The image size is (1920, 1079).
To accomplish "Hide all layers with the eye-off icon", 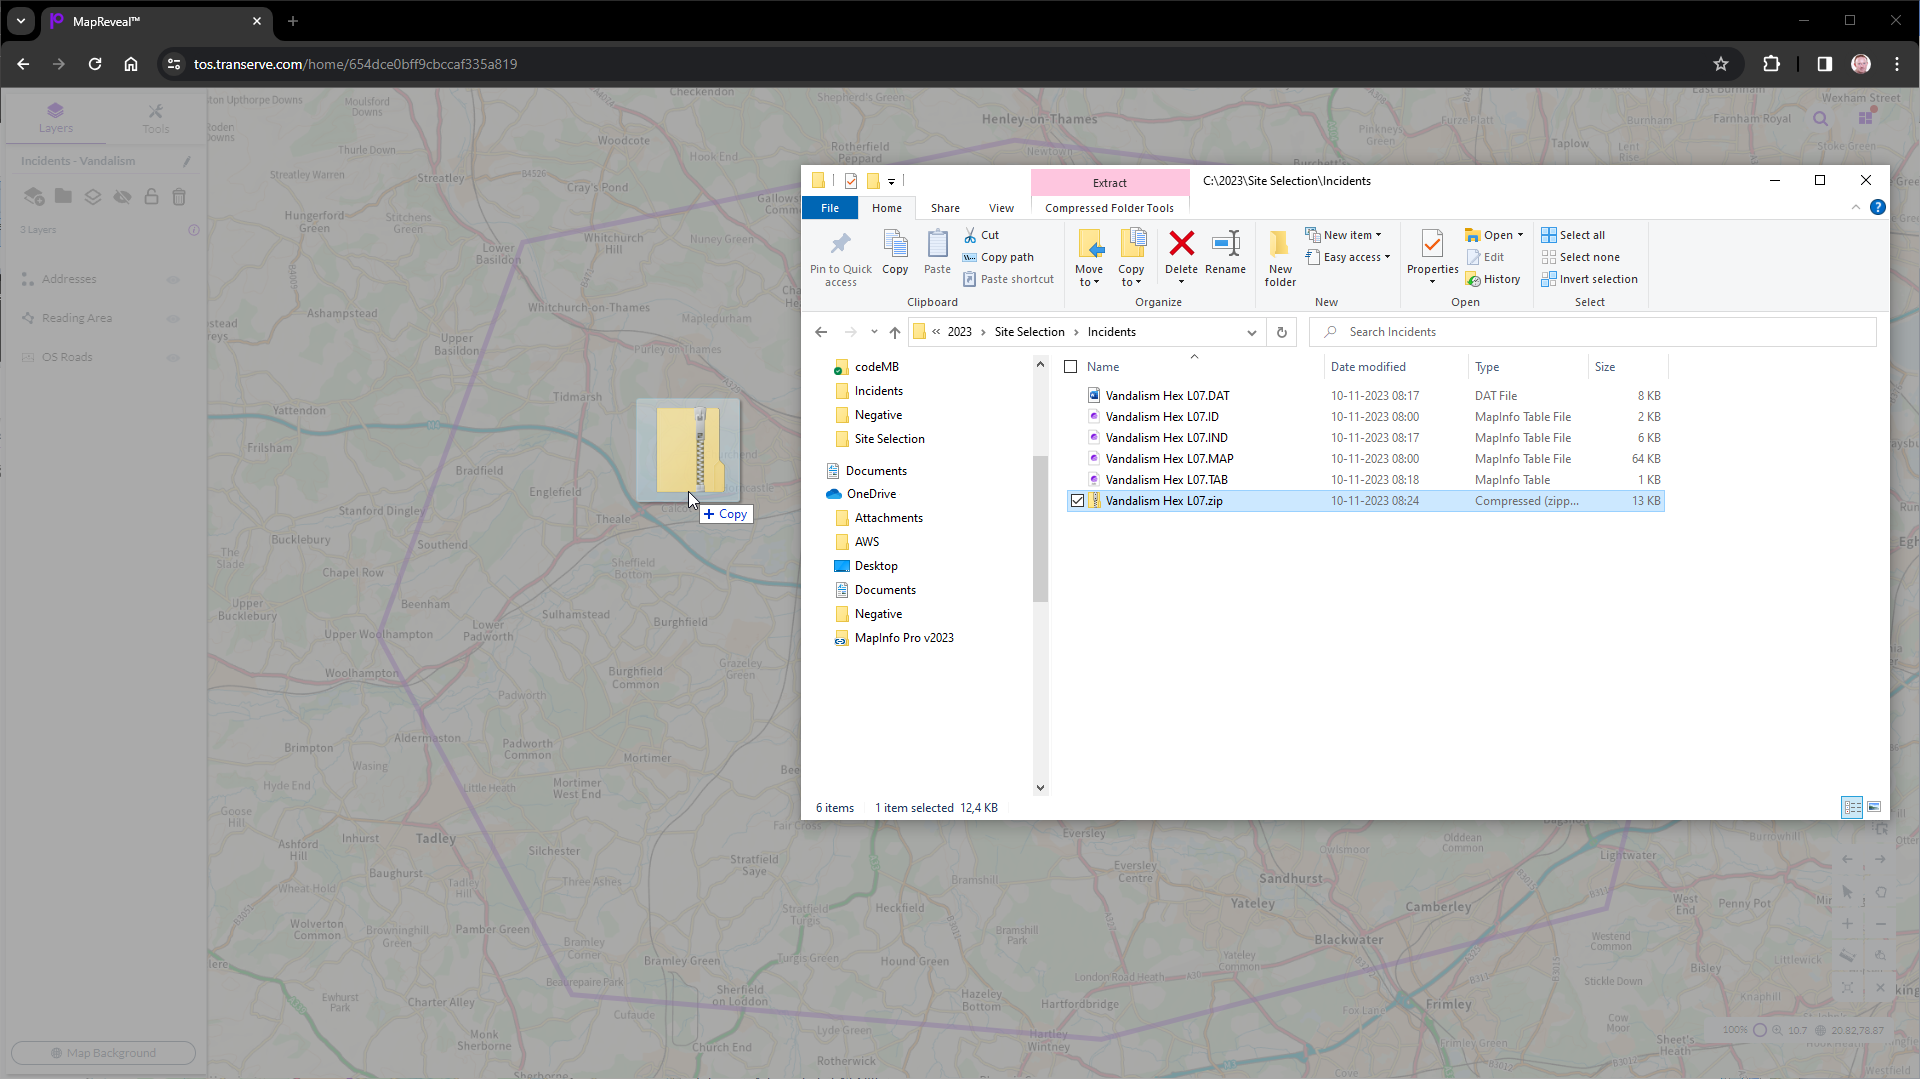I will coord(123,197).
